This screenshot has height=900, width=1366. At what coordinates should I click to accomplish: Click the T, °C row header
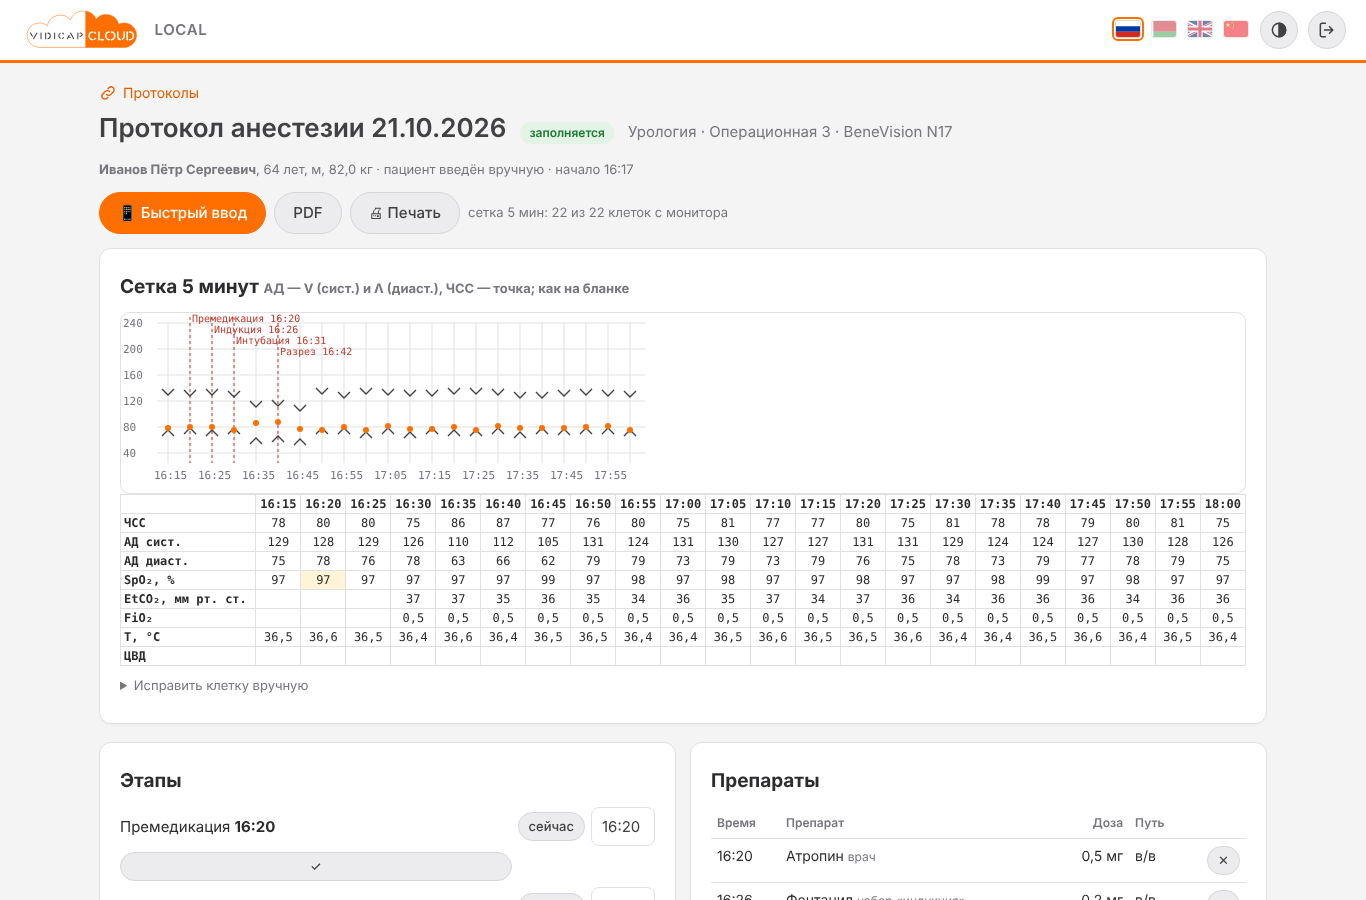tap(188, 637)
